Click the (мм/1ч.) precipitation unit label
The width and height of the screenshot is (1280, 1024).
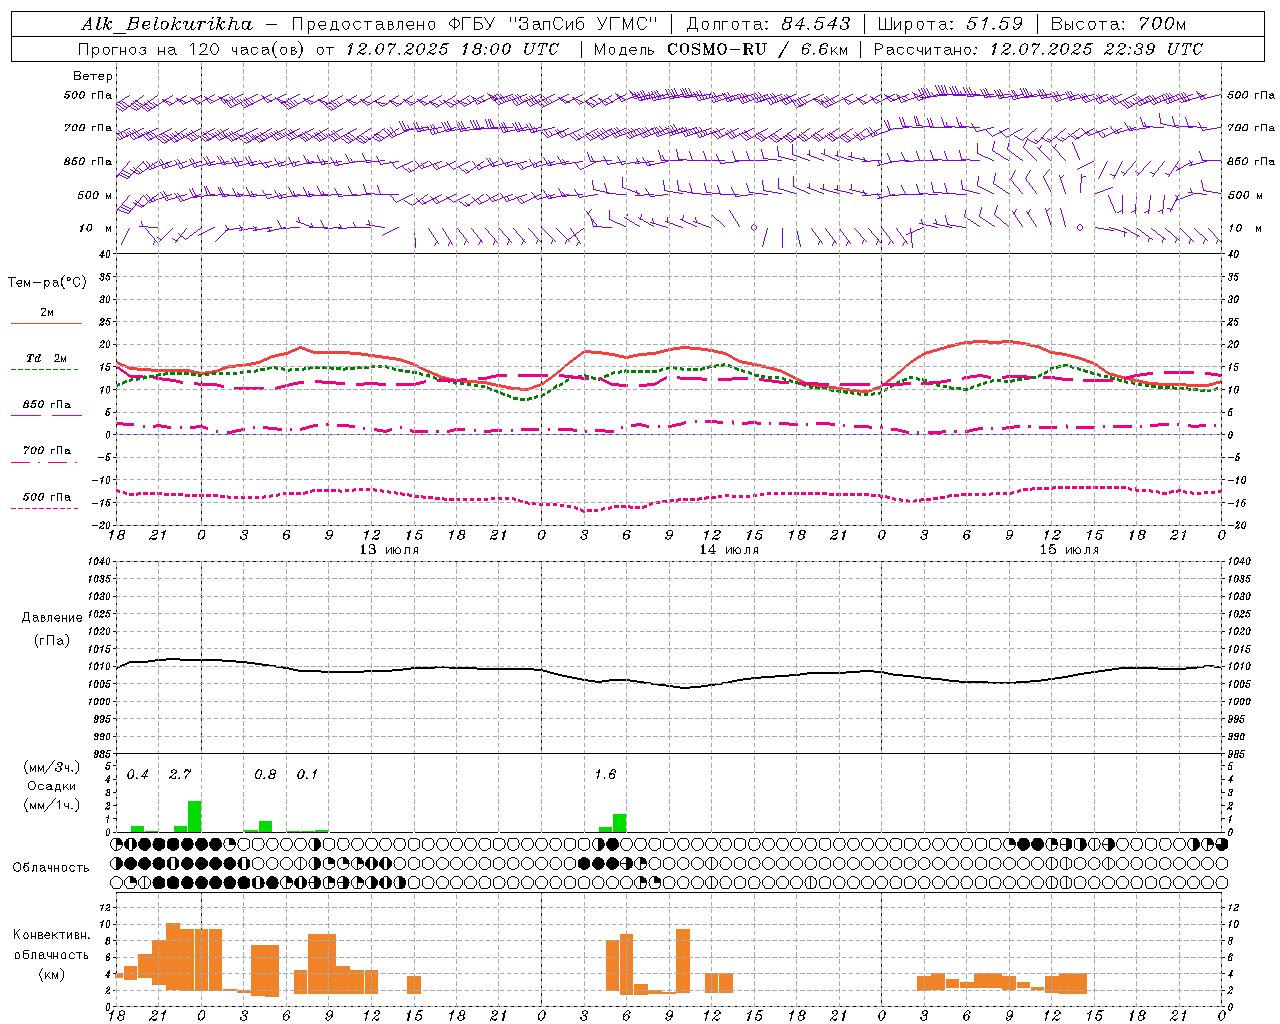coord(52,805)
